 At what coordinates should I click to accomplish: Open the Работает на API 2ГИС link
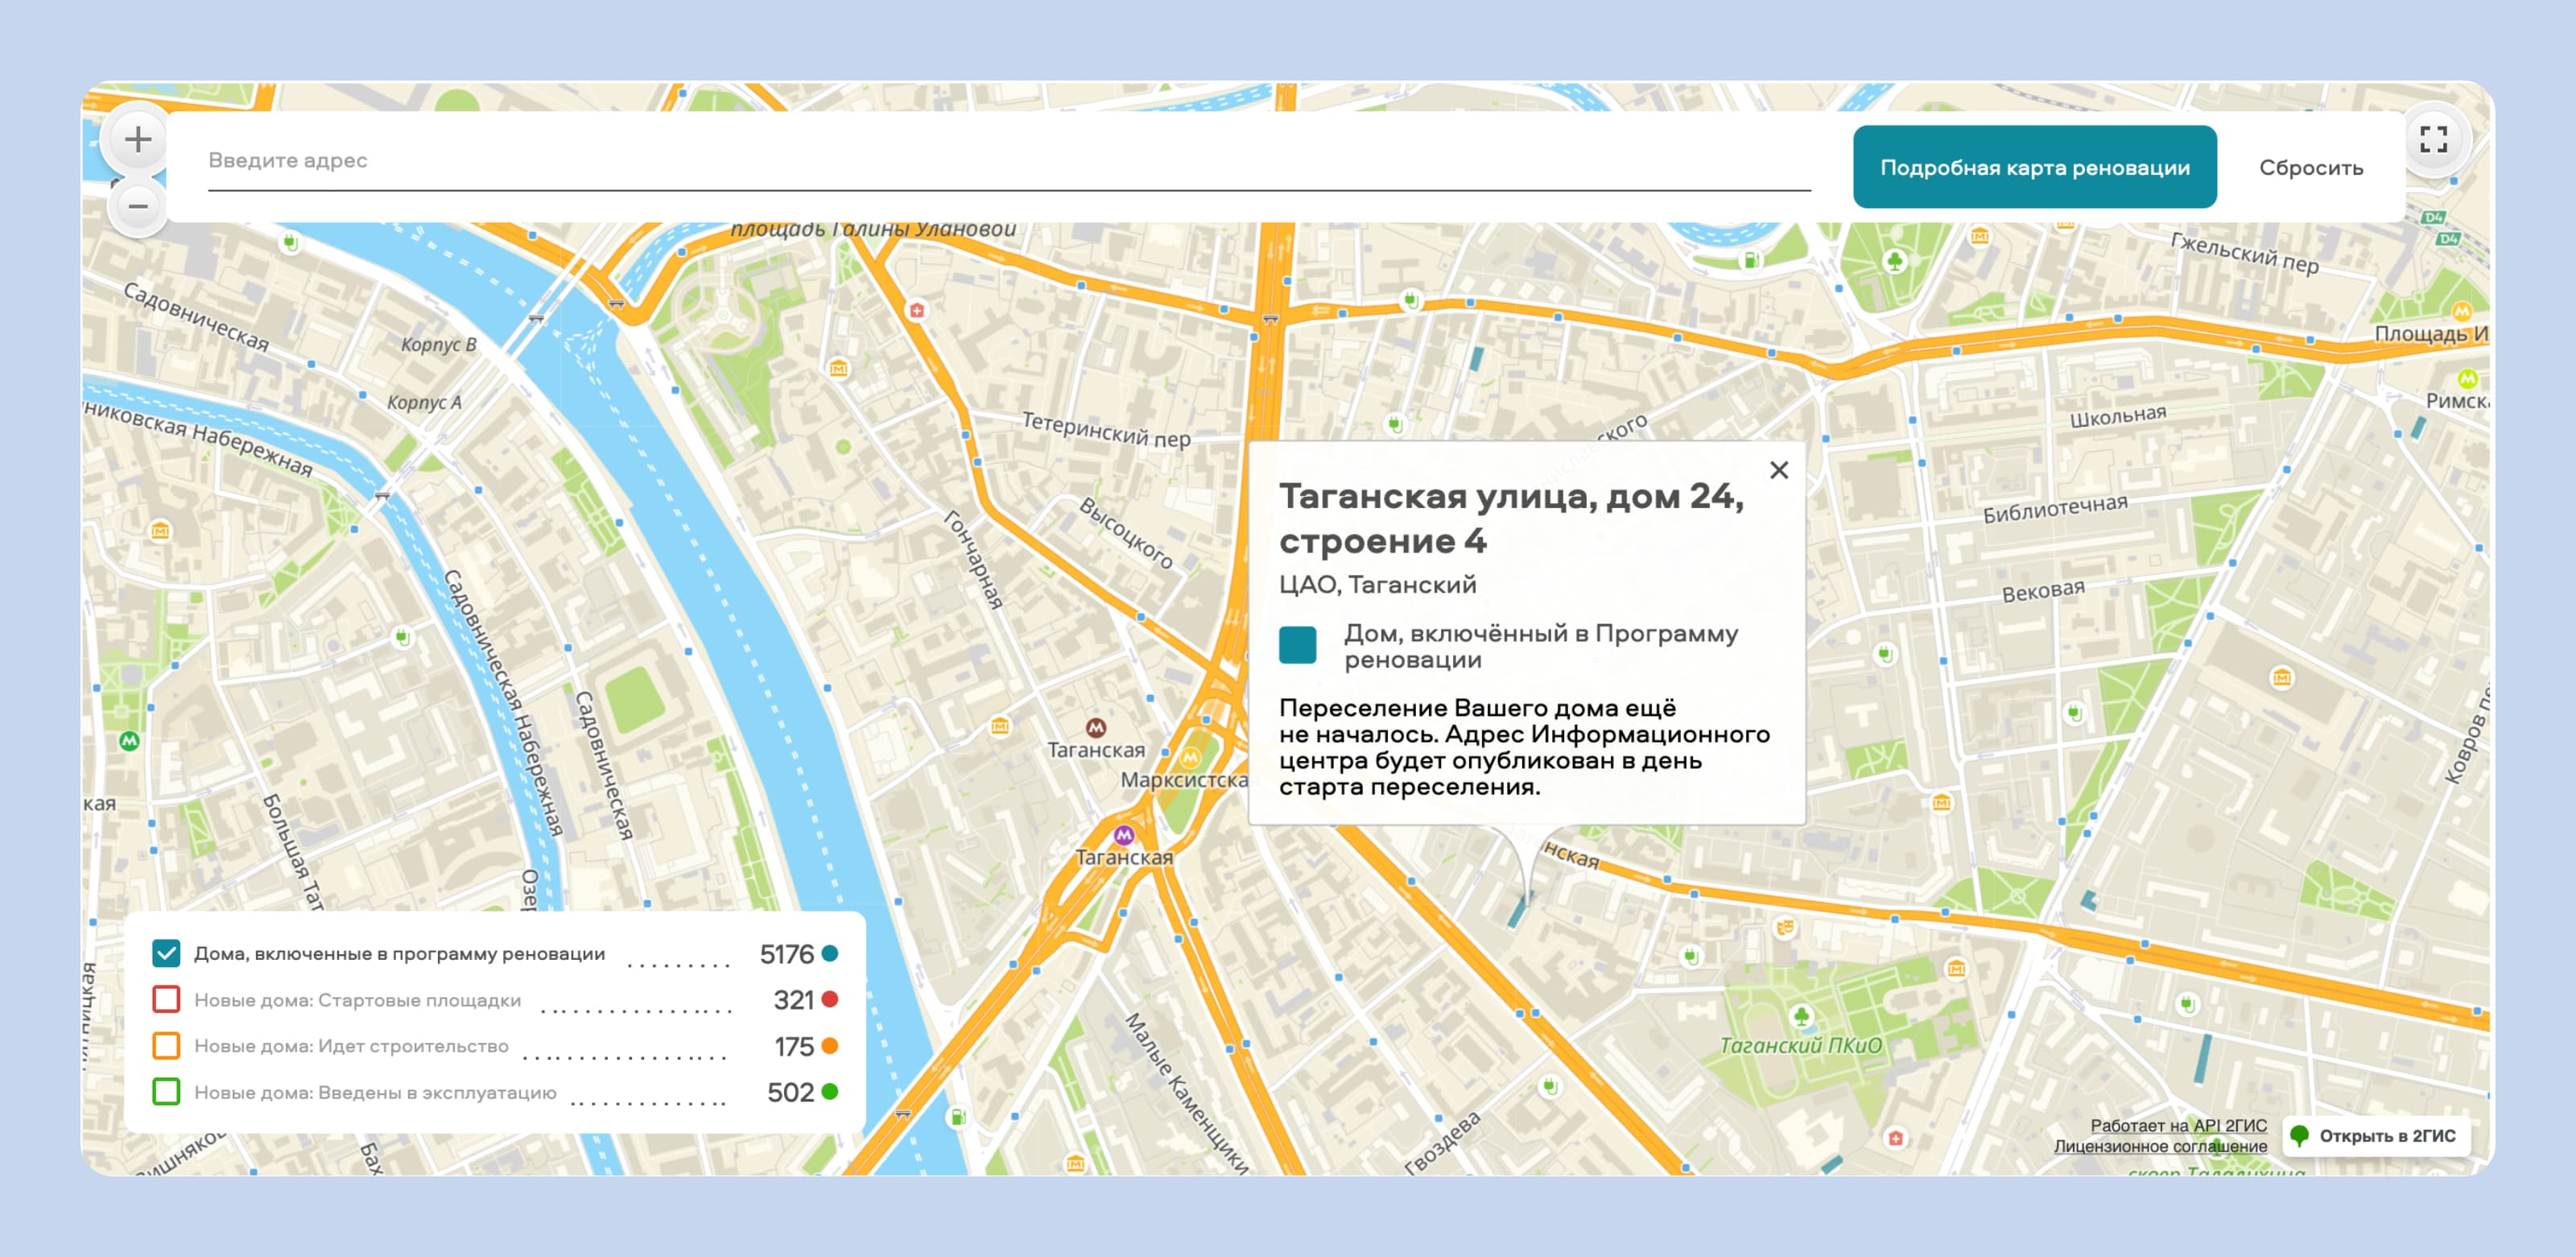[x=2178, y=1126]
